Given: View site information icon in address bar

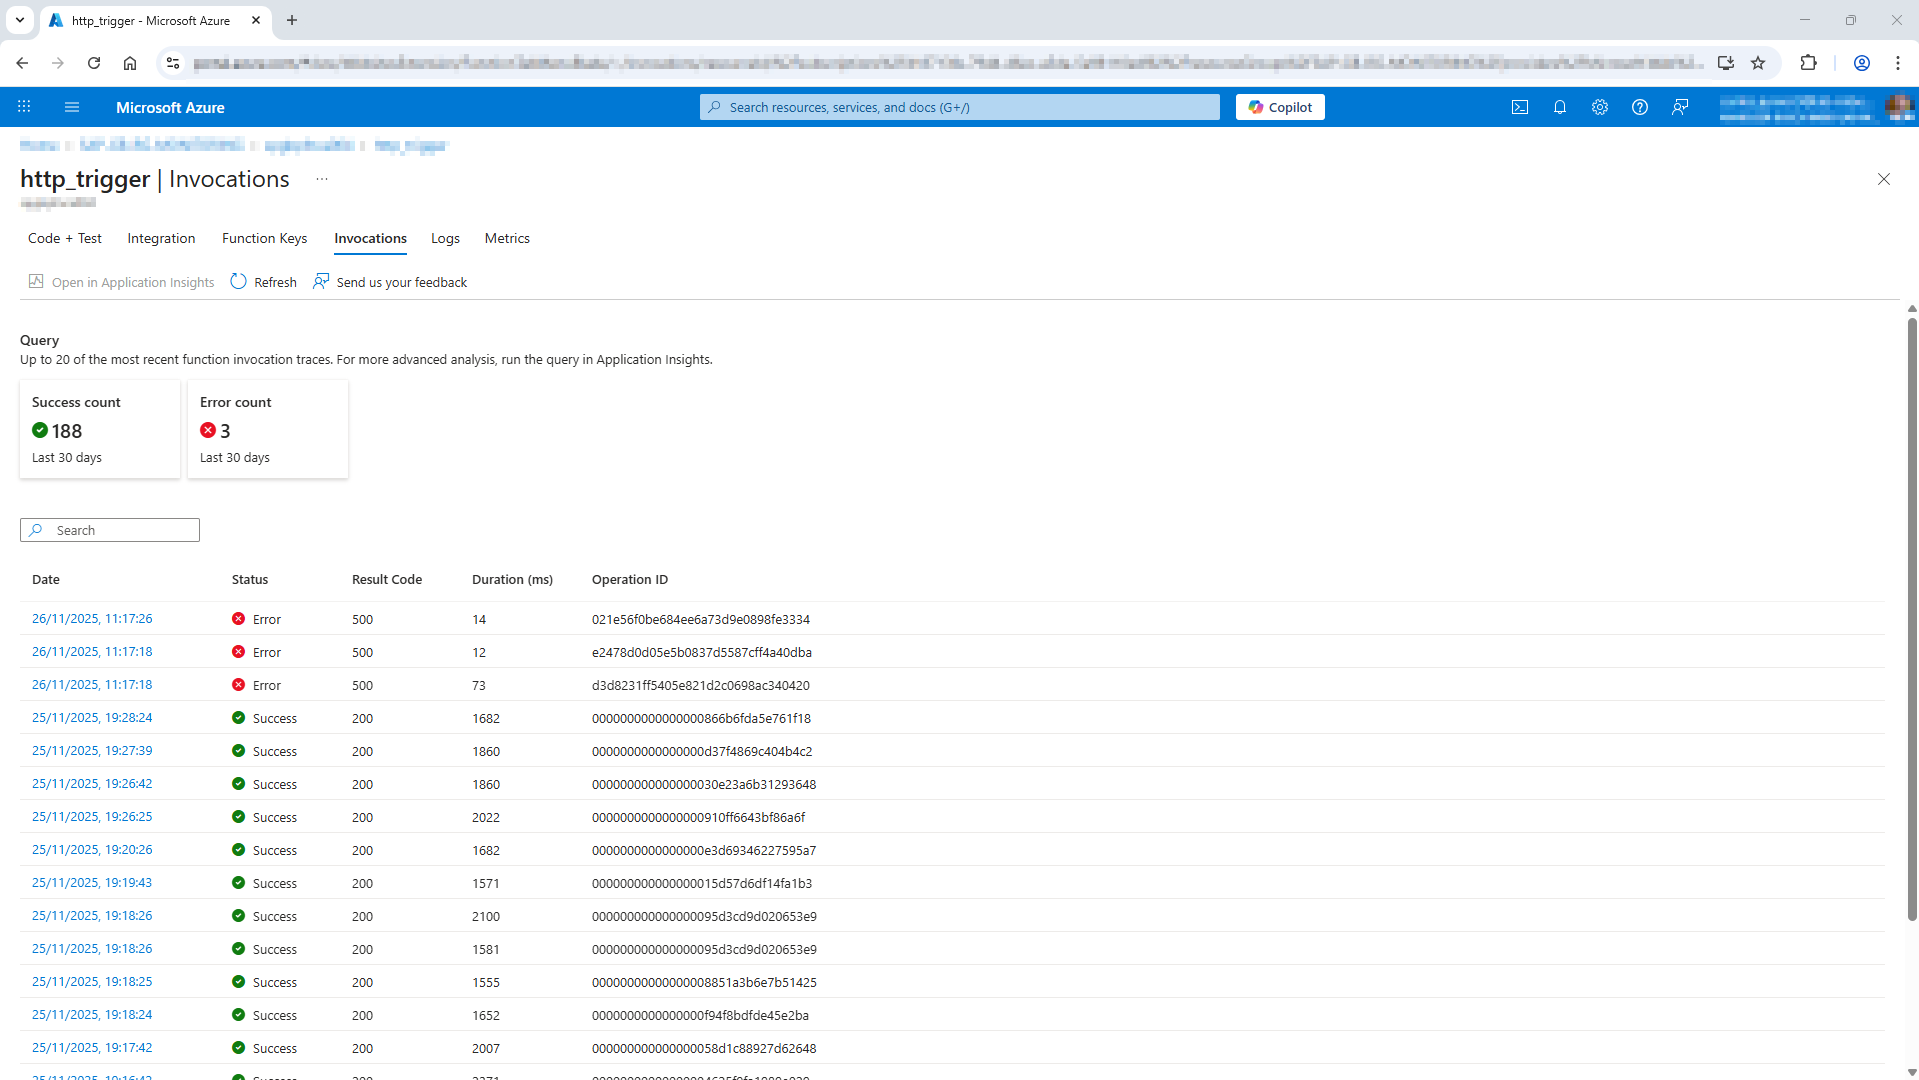Looking at the screenshot, I should pos(173,63).
